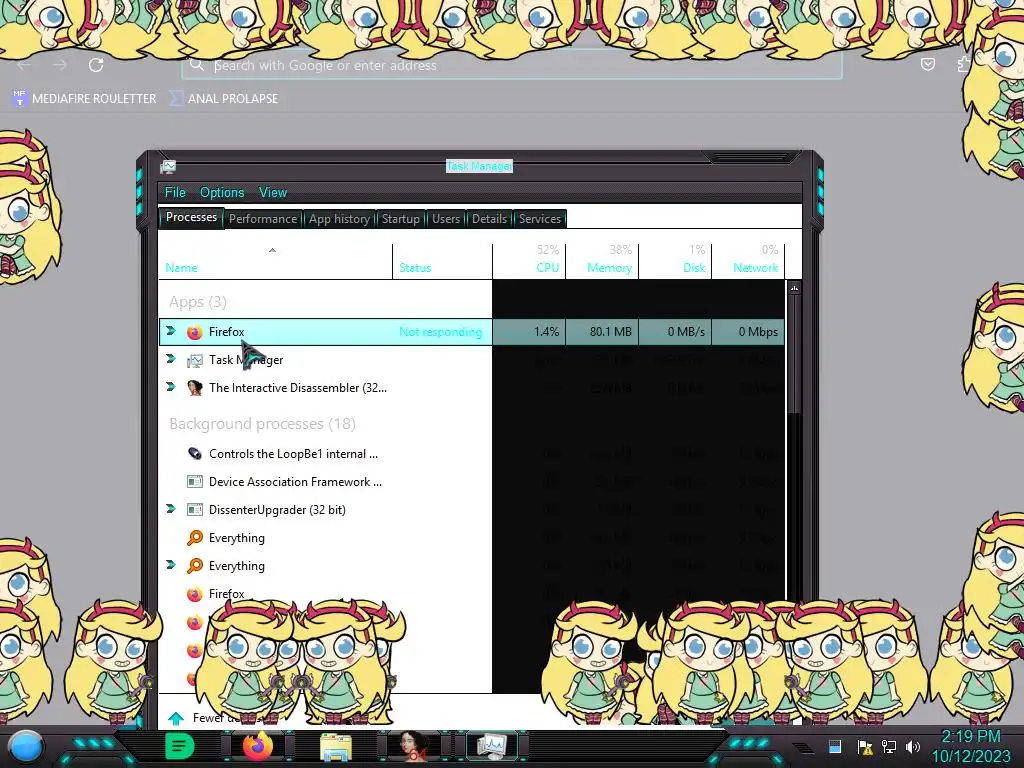Click the DissenterUpgrader process icon
The image size is (1024, 768).
[x=195, y=510]
